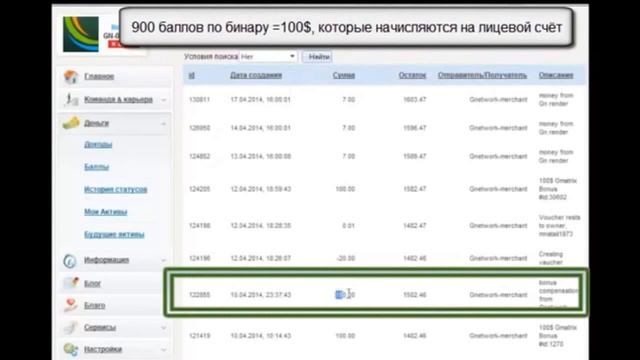Image resolution: width=640 pixels, height=360 pixels.
Task: Click the date 10.04.2014, 23:37:43
Action: 260,295
